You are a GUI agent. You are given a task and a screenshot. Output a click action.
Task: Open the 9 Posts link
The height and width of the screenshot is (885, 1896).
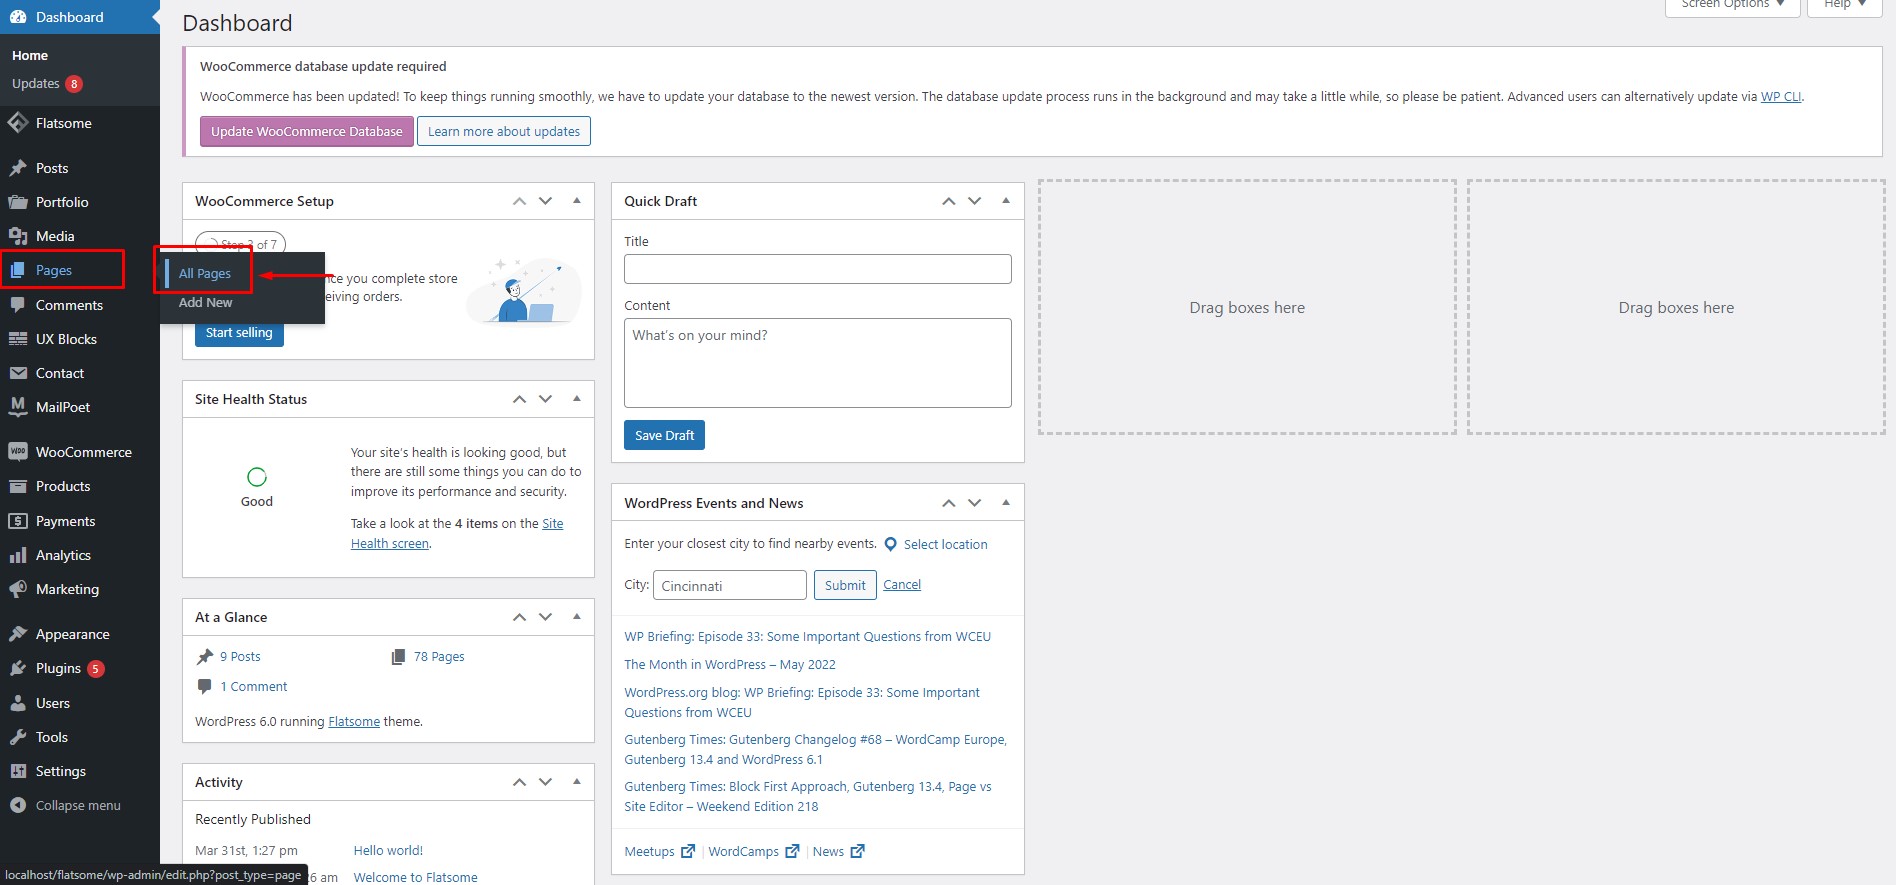point(240,657)
